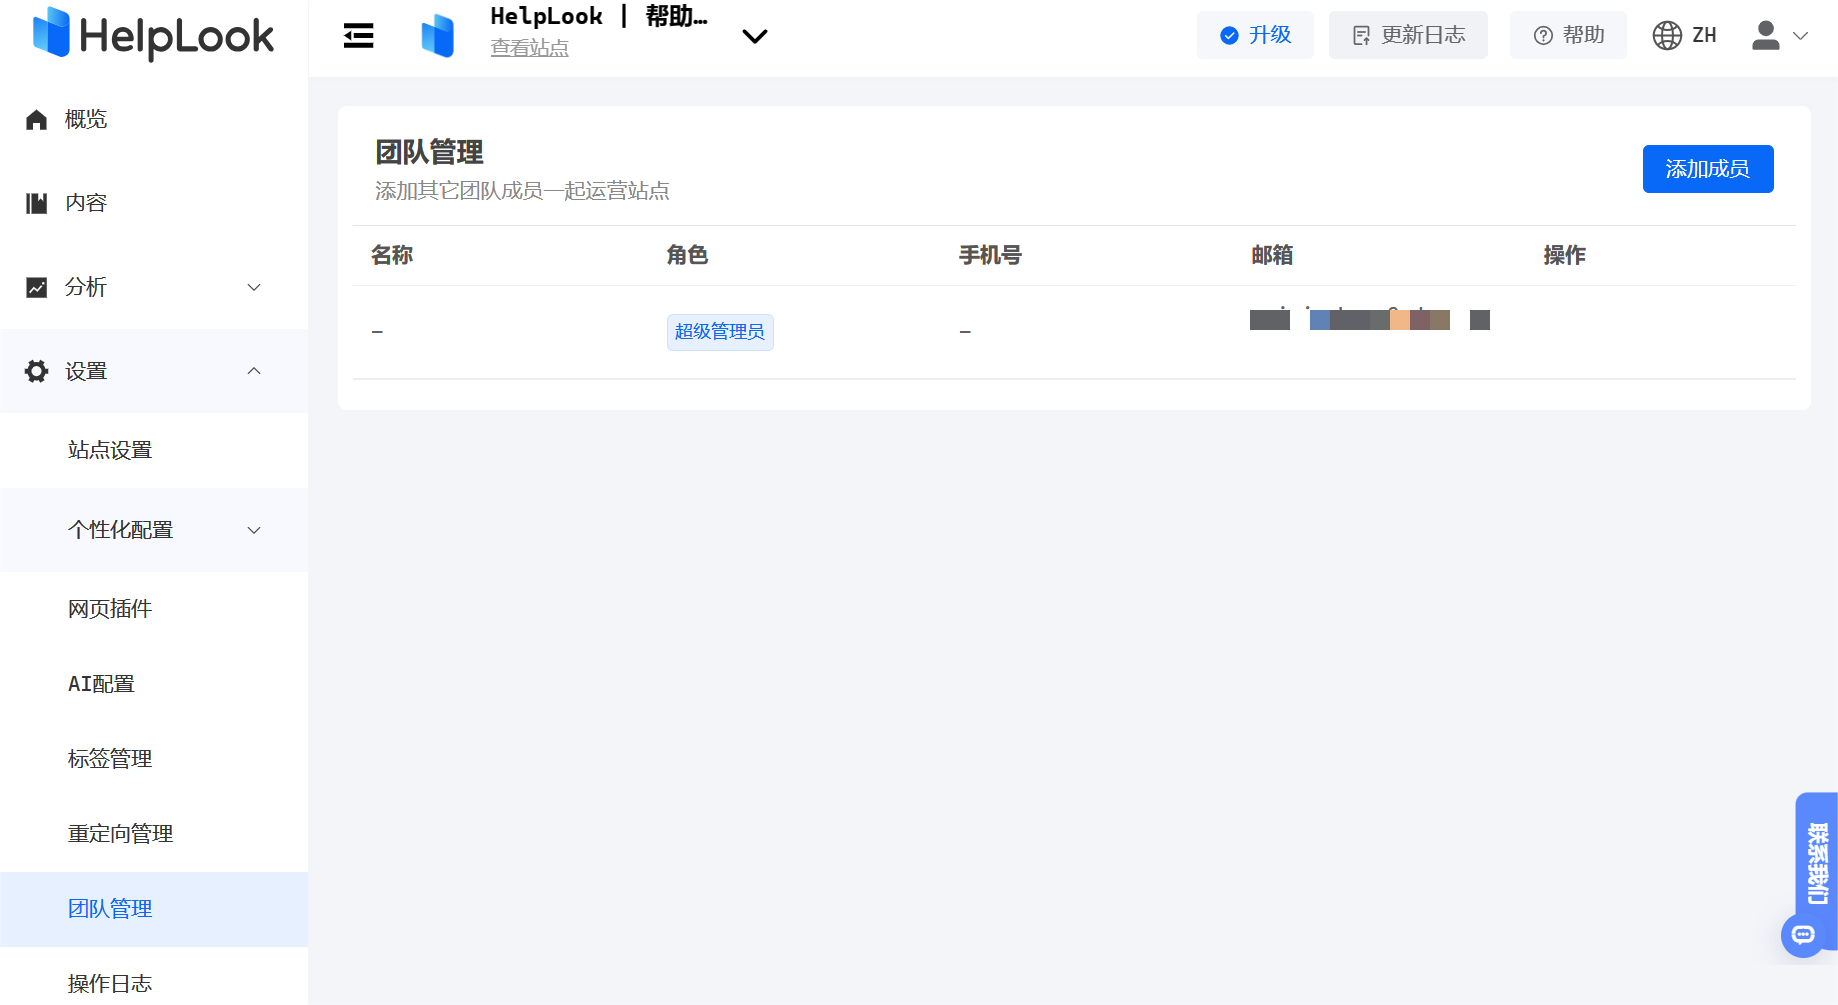The width and height of the screenshot is (1838, 1005).
Task: Open 更新日志 changelog button
Action: [x=1408, y=36]
